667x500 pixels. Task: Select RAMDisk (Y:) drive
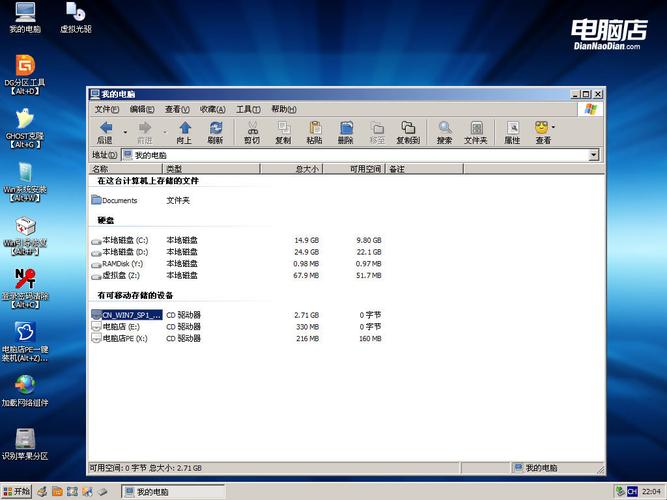(x=117, y=264)
